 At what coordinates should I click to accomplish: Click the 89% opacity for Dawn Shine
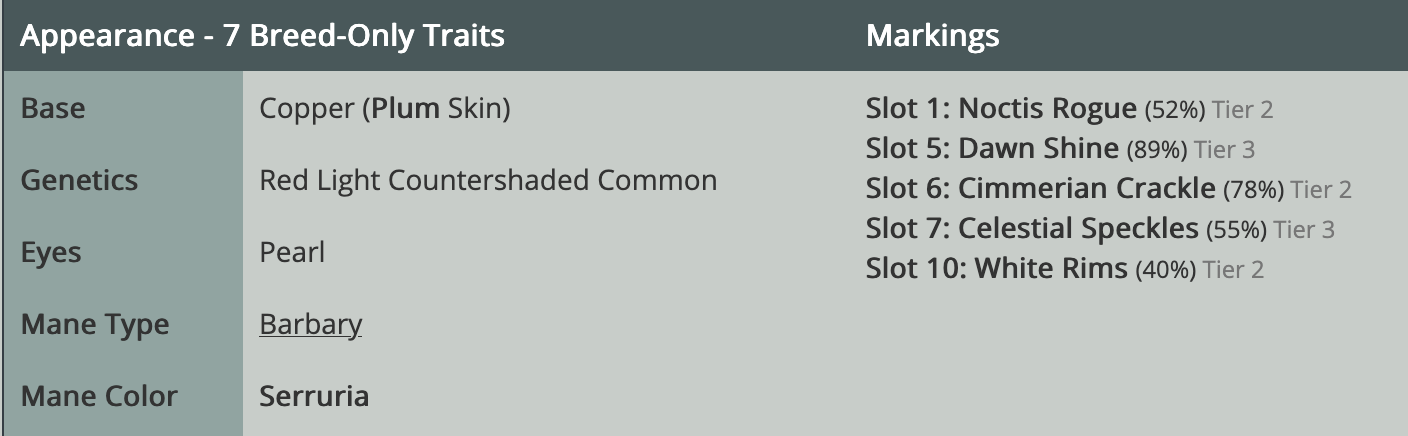pyautogui.click(x=1156, y=151)
